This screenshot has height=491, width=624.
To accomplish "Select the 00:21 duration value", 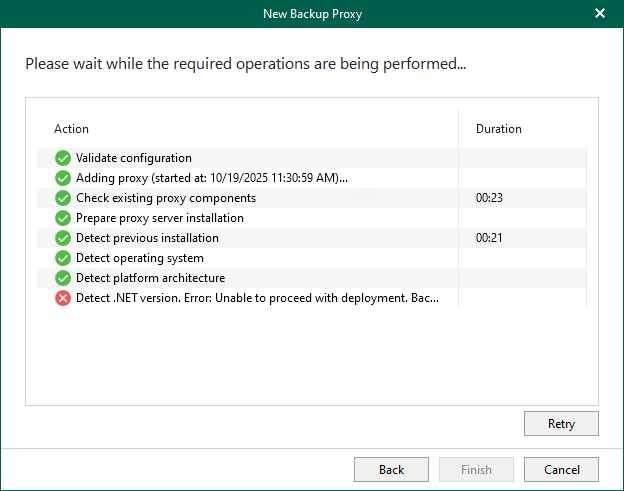I will tap(489, 238).
